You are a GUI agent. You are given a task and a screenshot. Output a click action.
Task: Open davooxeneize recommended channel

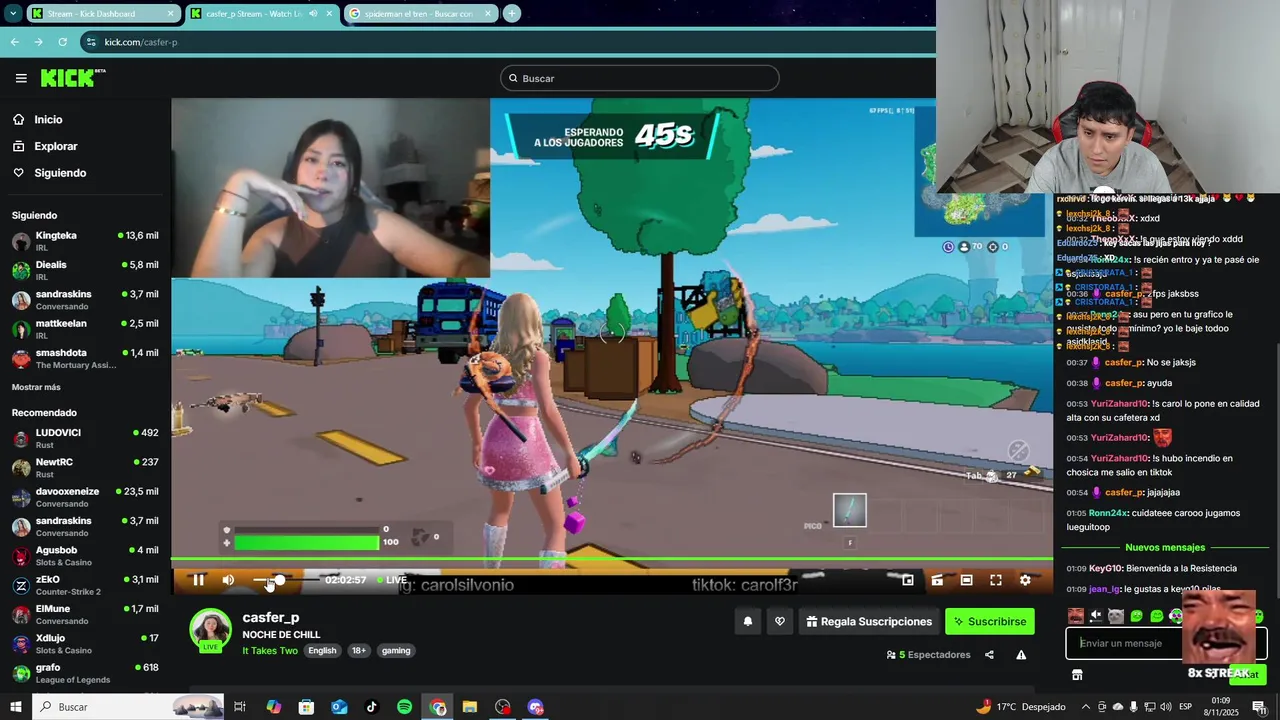pyautogui.click(x=85, y=497)
